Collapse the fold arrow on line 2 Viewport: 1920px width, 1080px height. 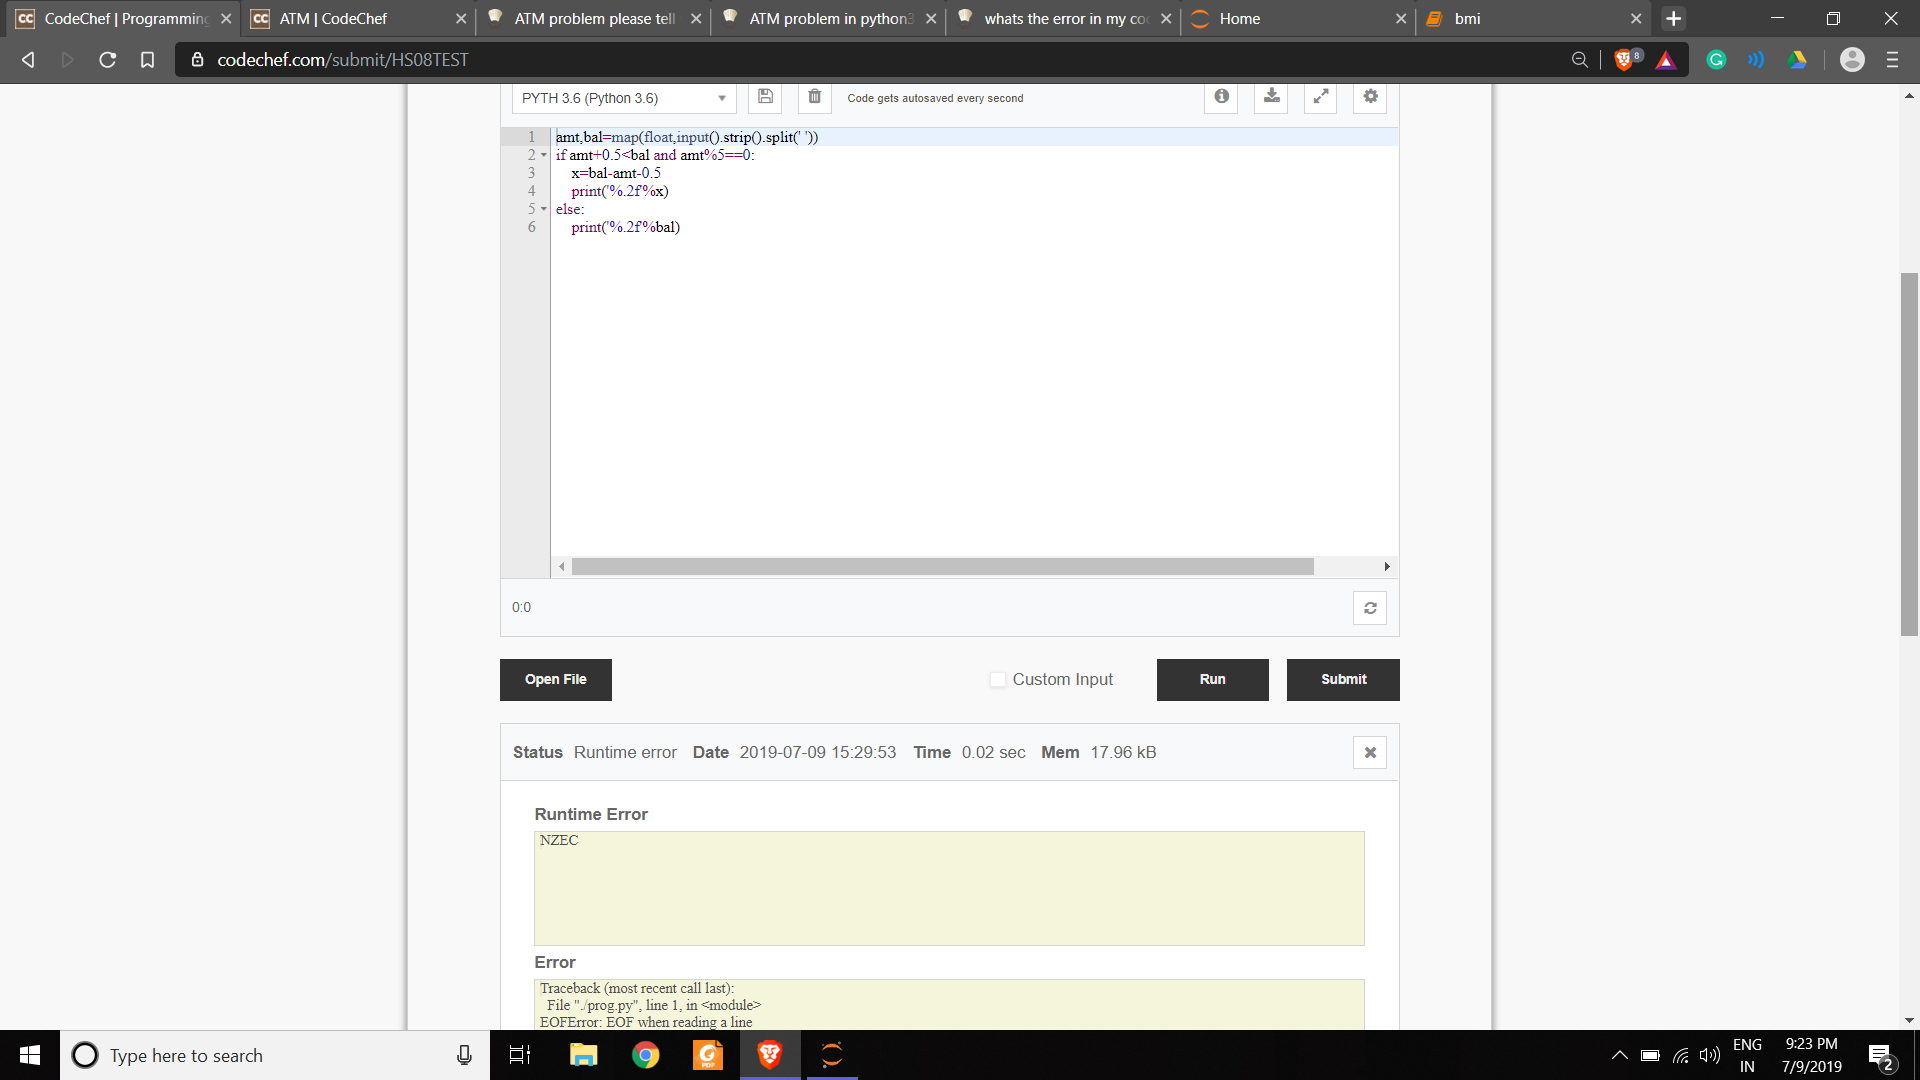click(x=544, y=155)
